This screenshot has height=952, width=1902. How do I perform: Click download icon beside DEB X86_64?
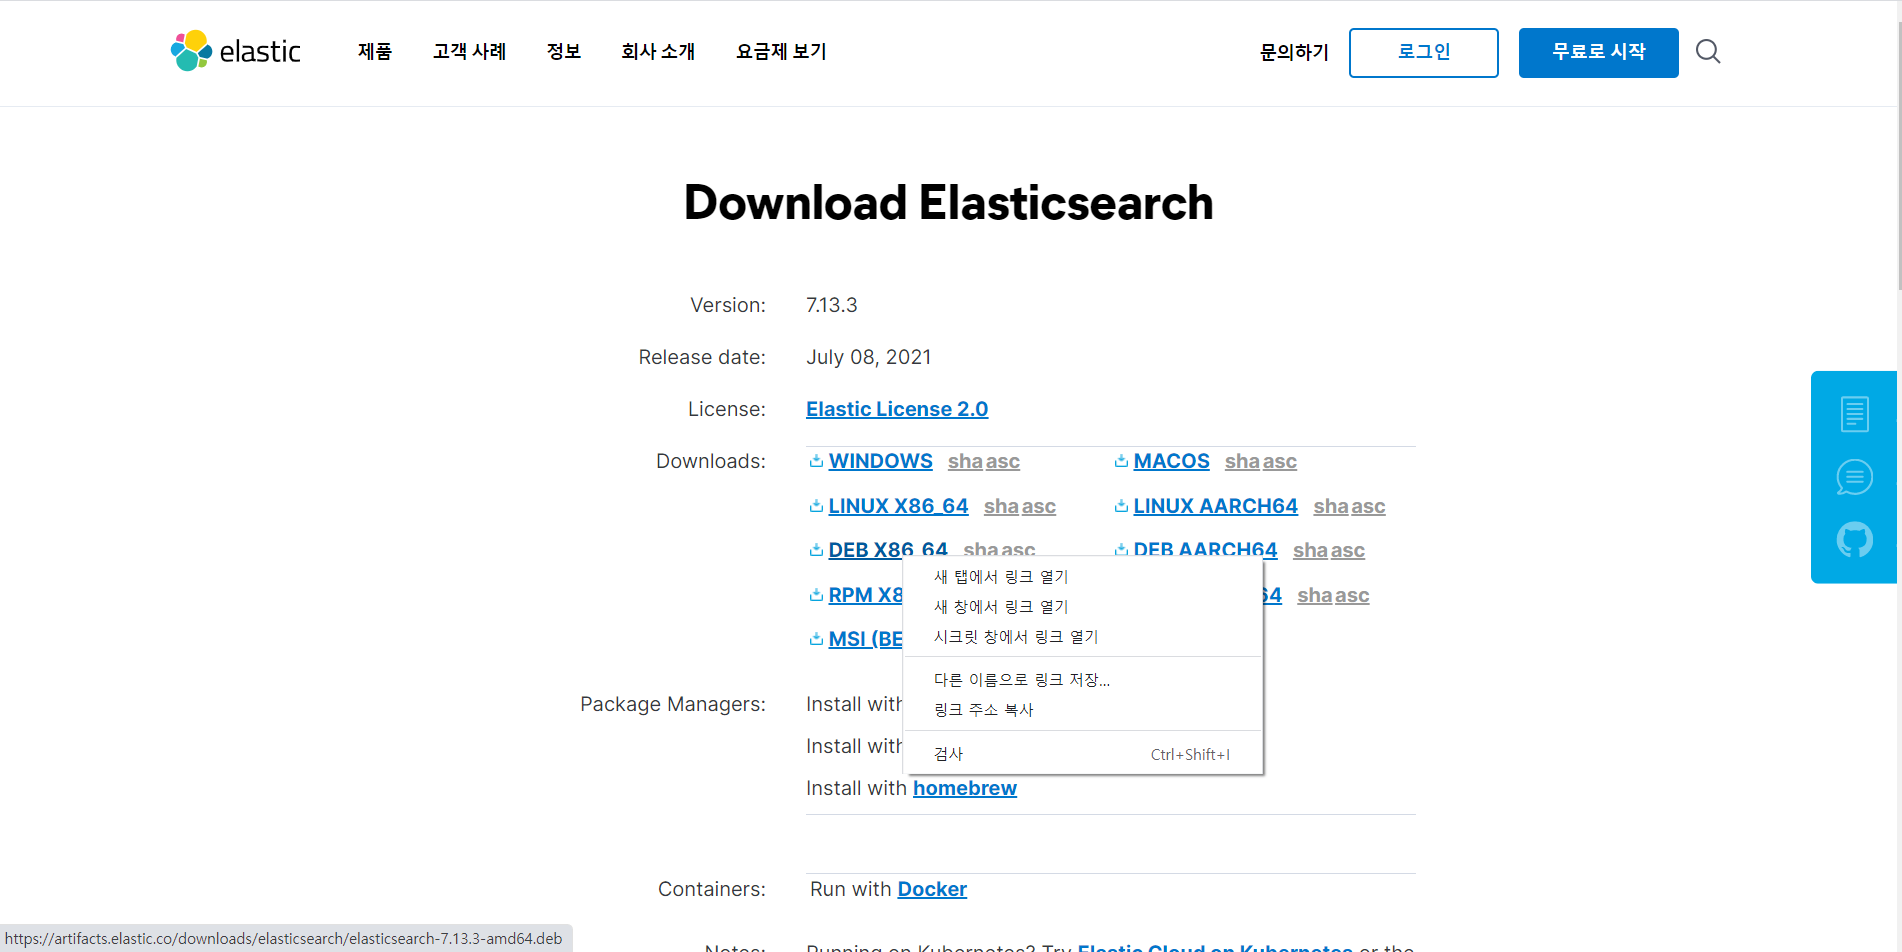[x=816, y=550]
